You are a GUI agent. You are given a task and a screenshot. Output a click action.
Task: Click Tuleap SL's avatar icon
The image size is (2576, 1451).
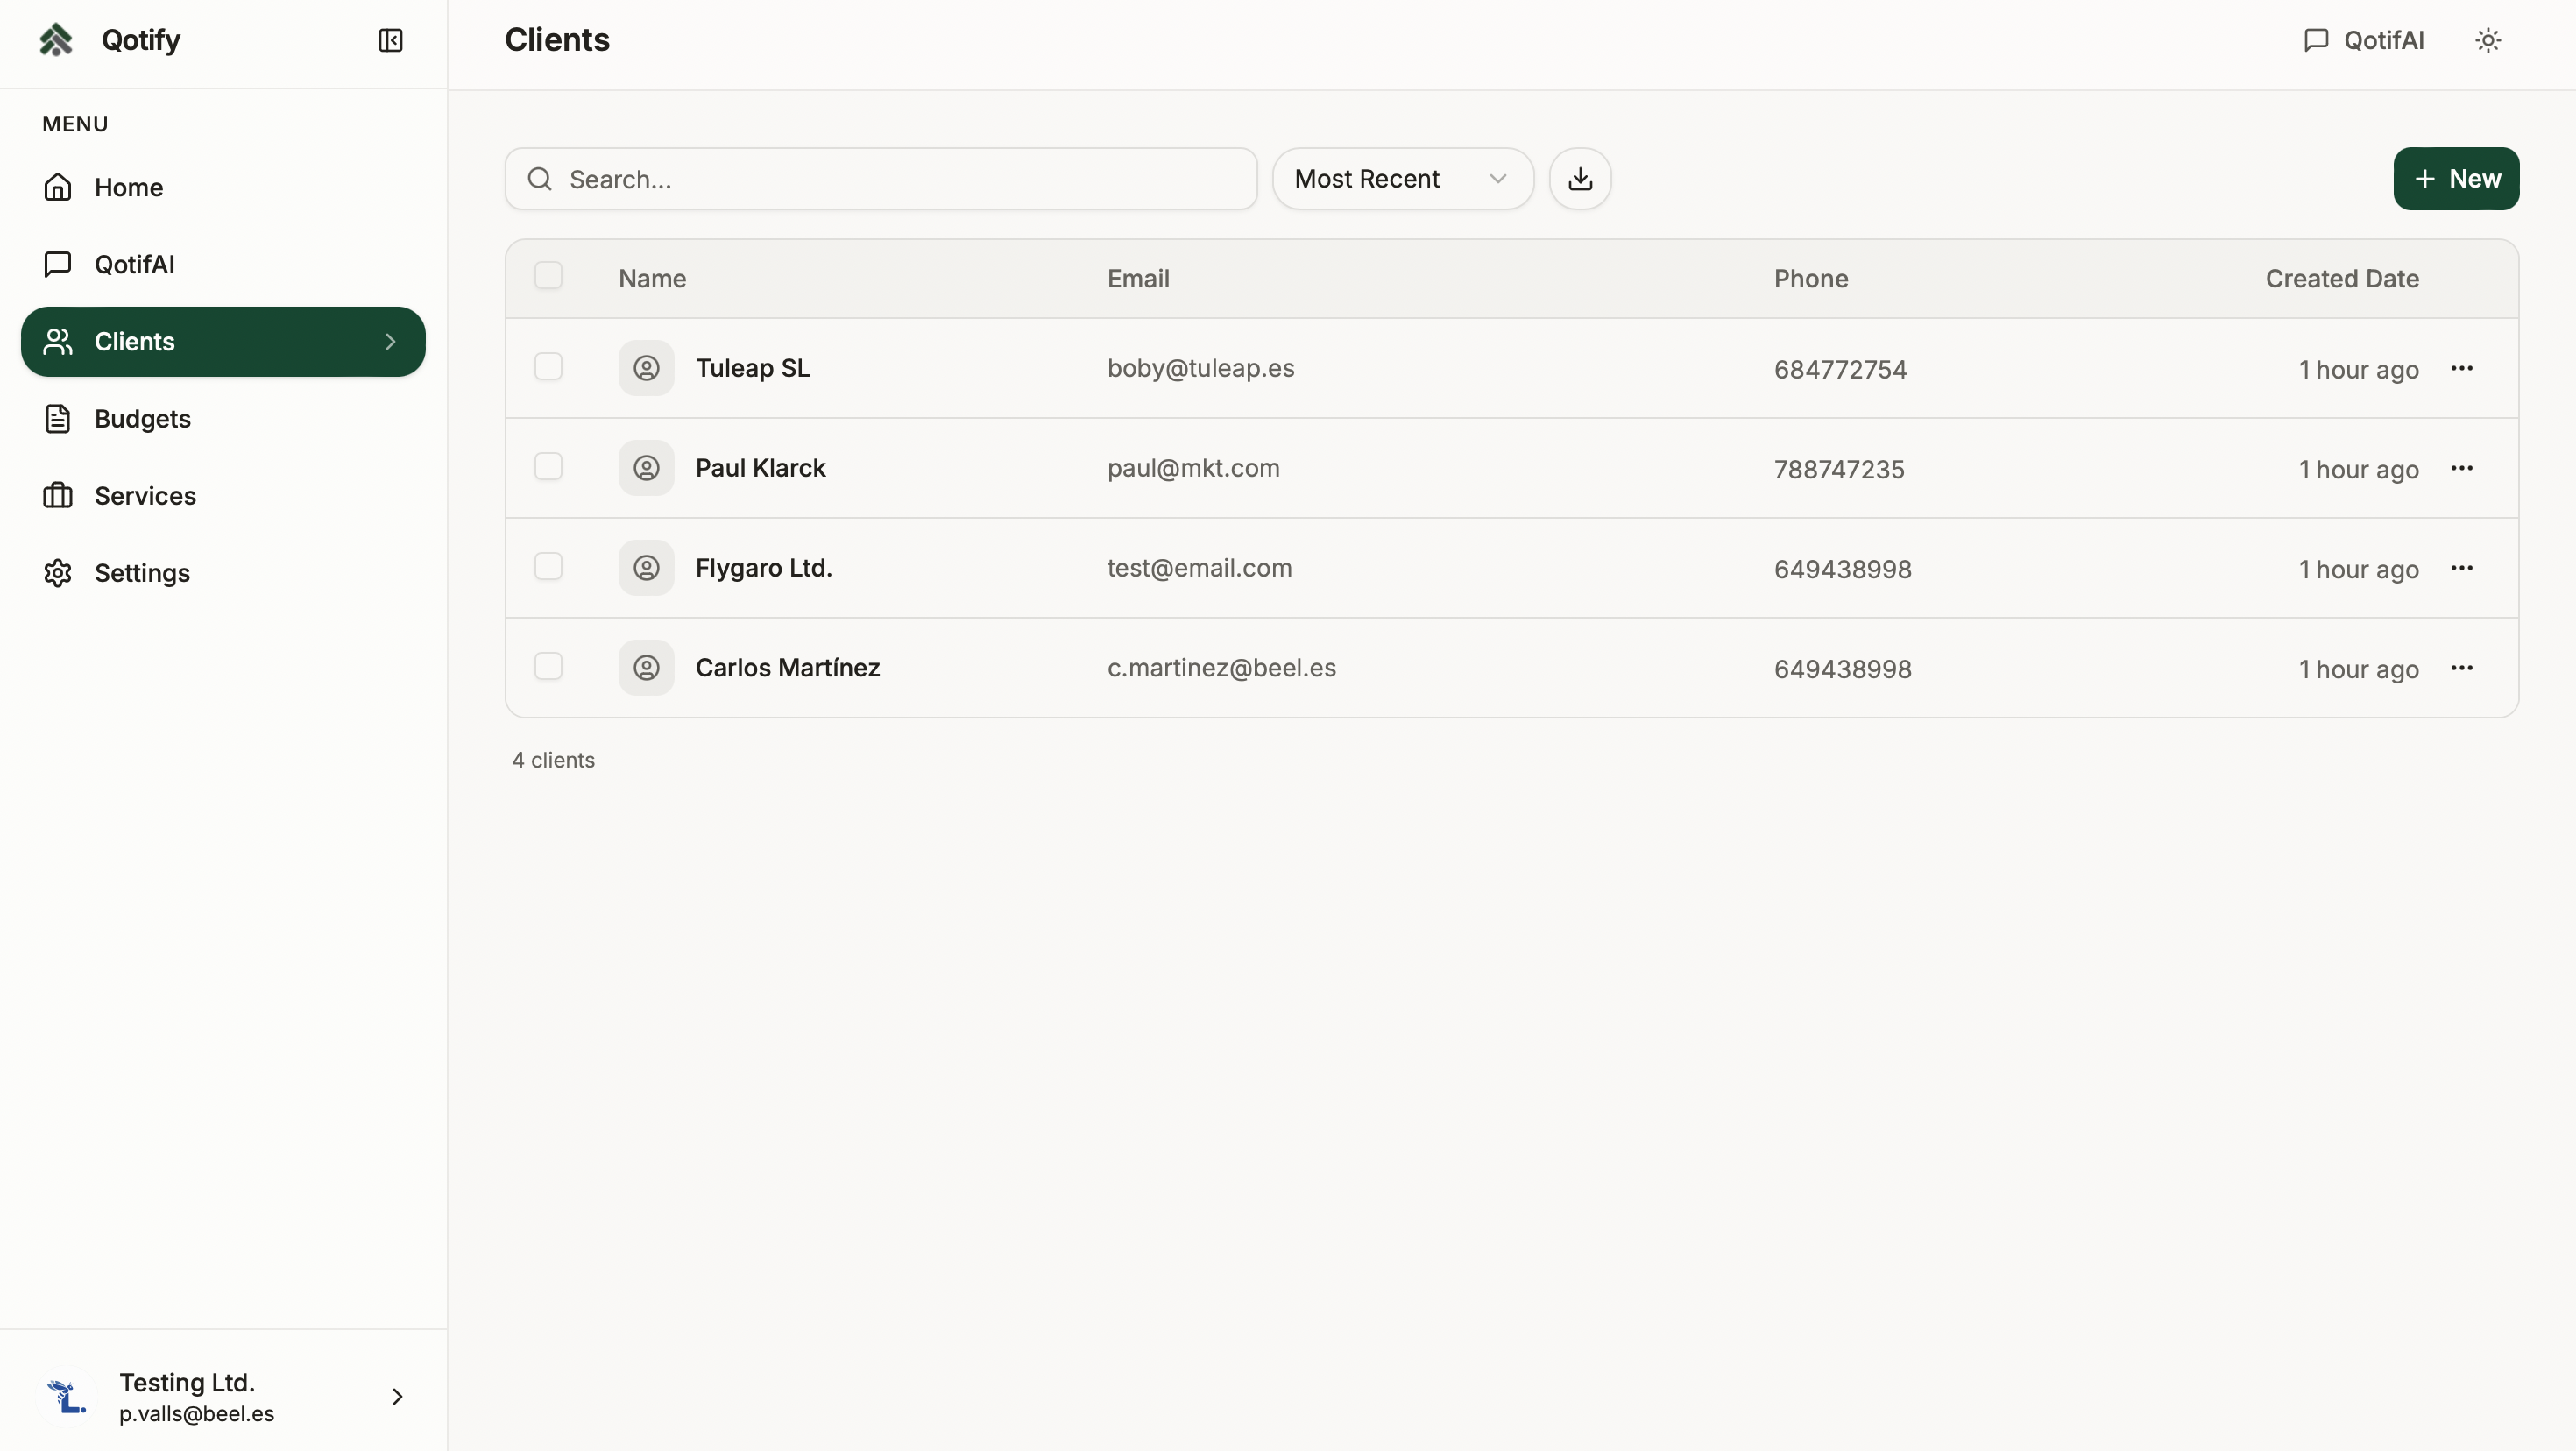tap(646, 367)
